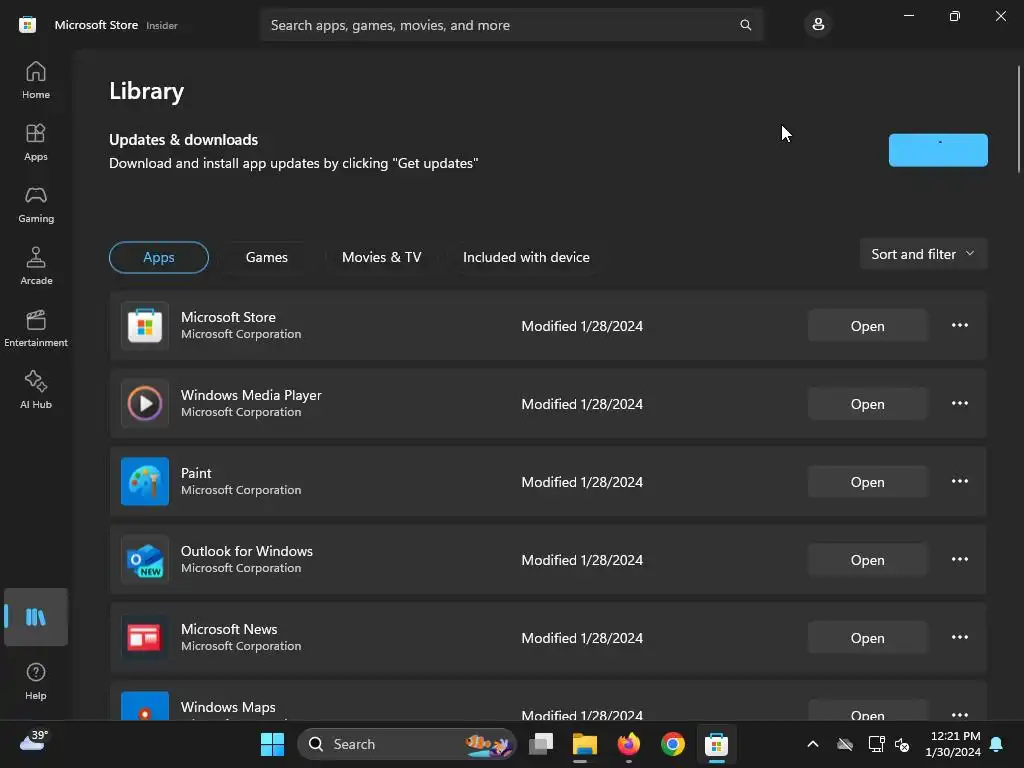Open Outlook for Windows
This screenshot has width=1024, height=768.
867,560
